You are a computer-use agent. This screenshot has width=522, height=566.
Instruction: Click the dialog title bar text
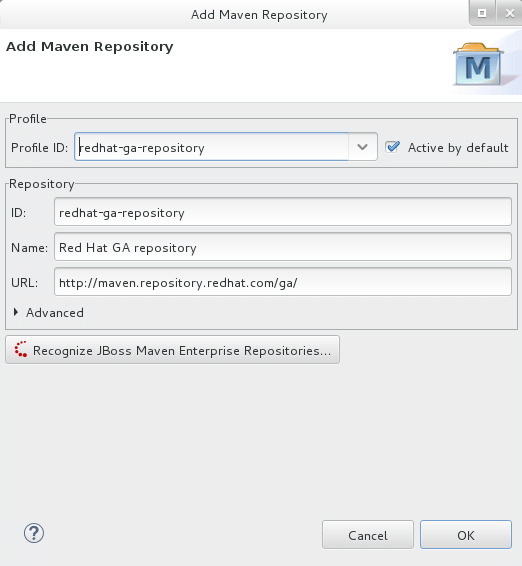pyautogui.click(x=259, y=15)
